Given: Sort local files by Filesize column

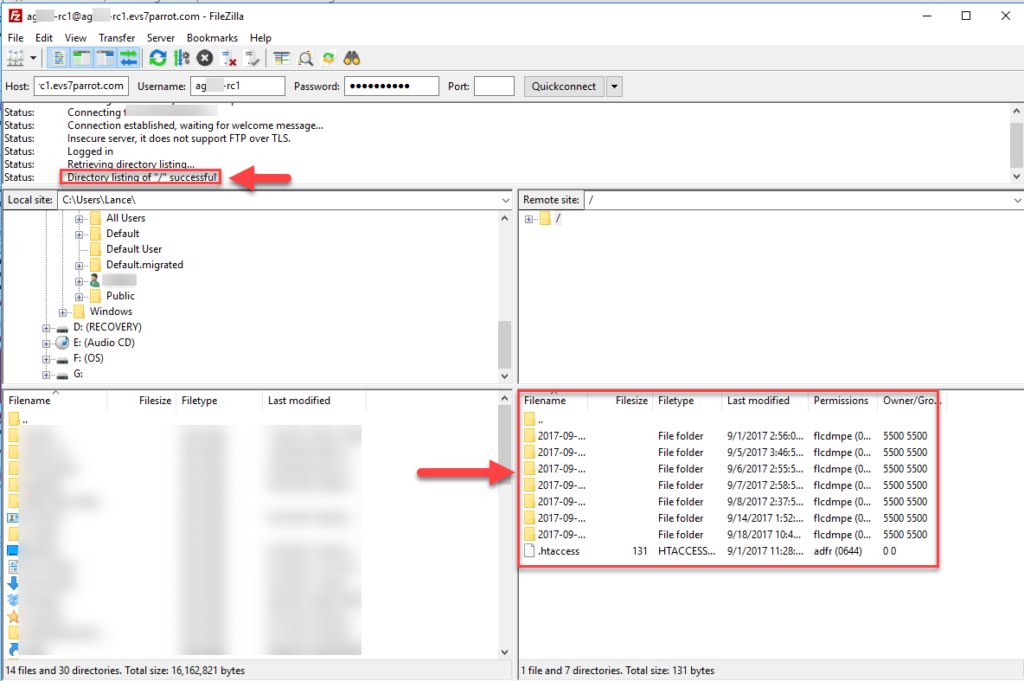Looking at the screenshot, I should [141, 400].
